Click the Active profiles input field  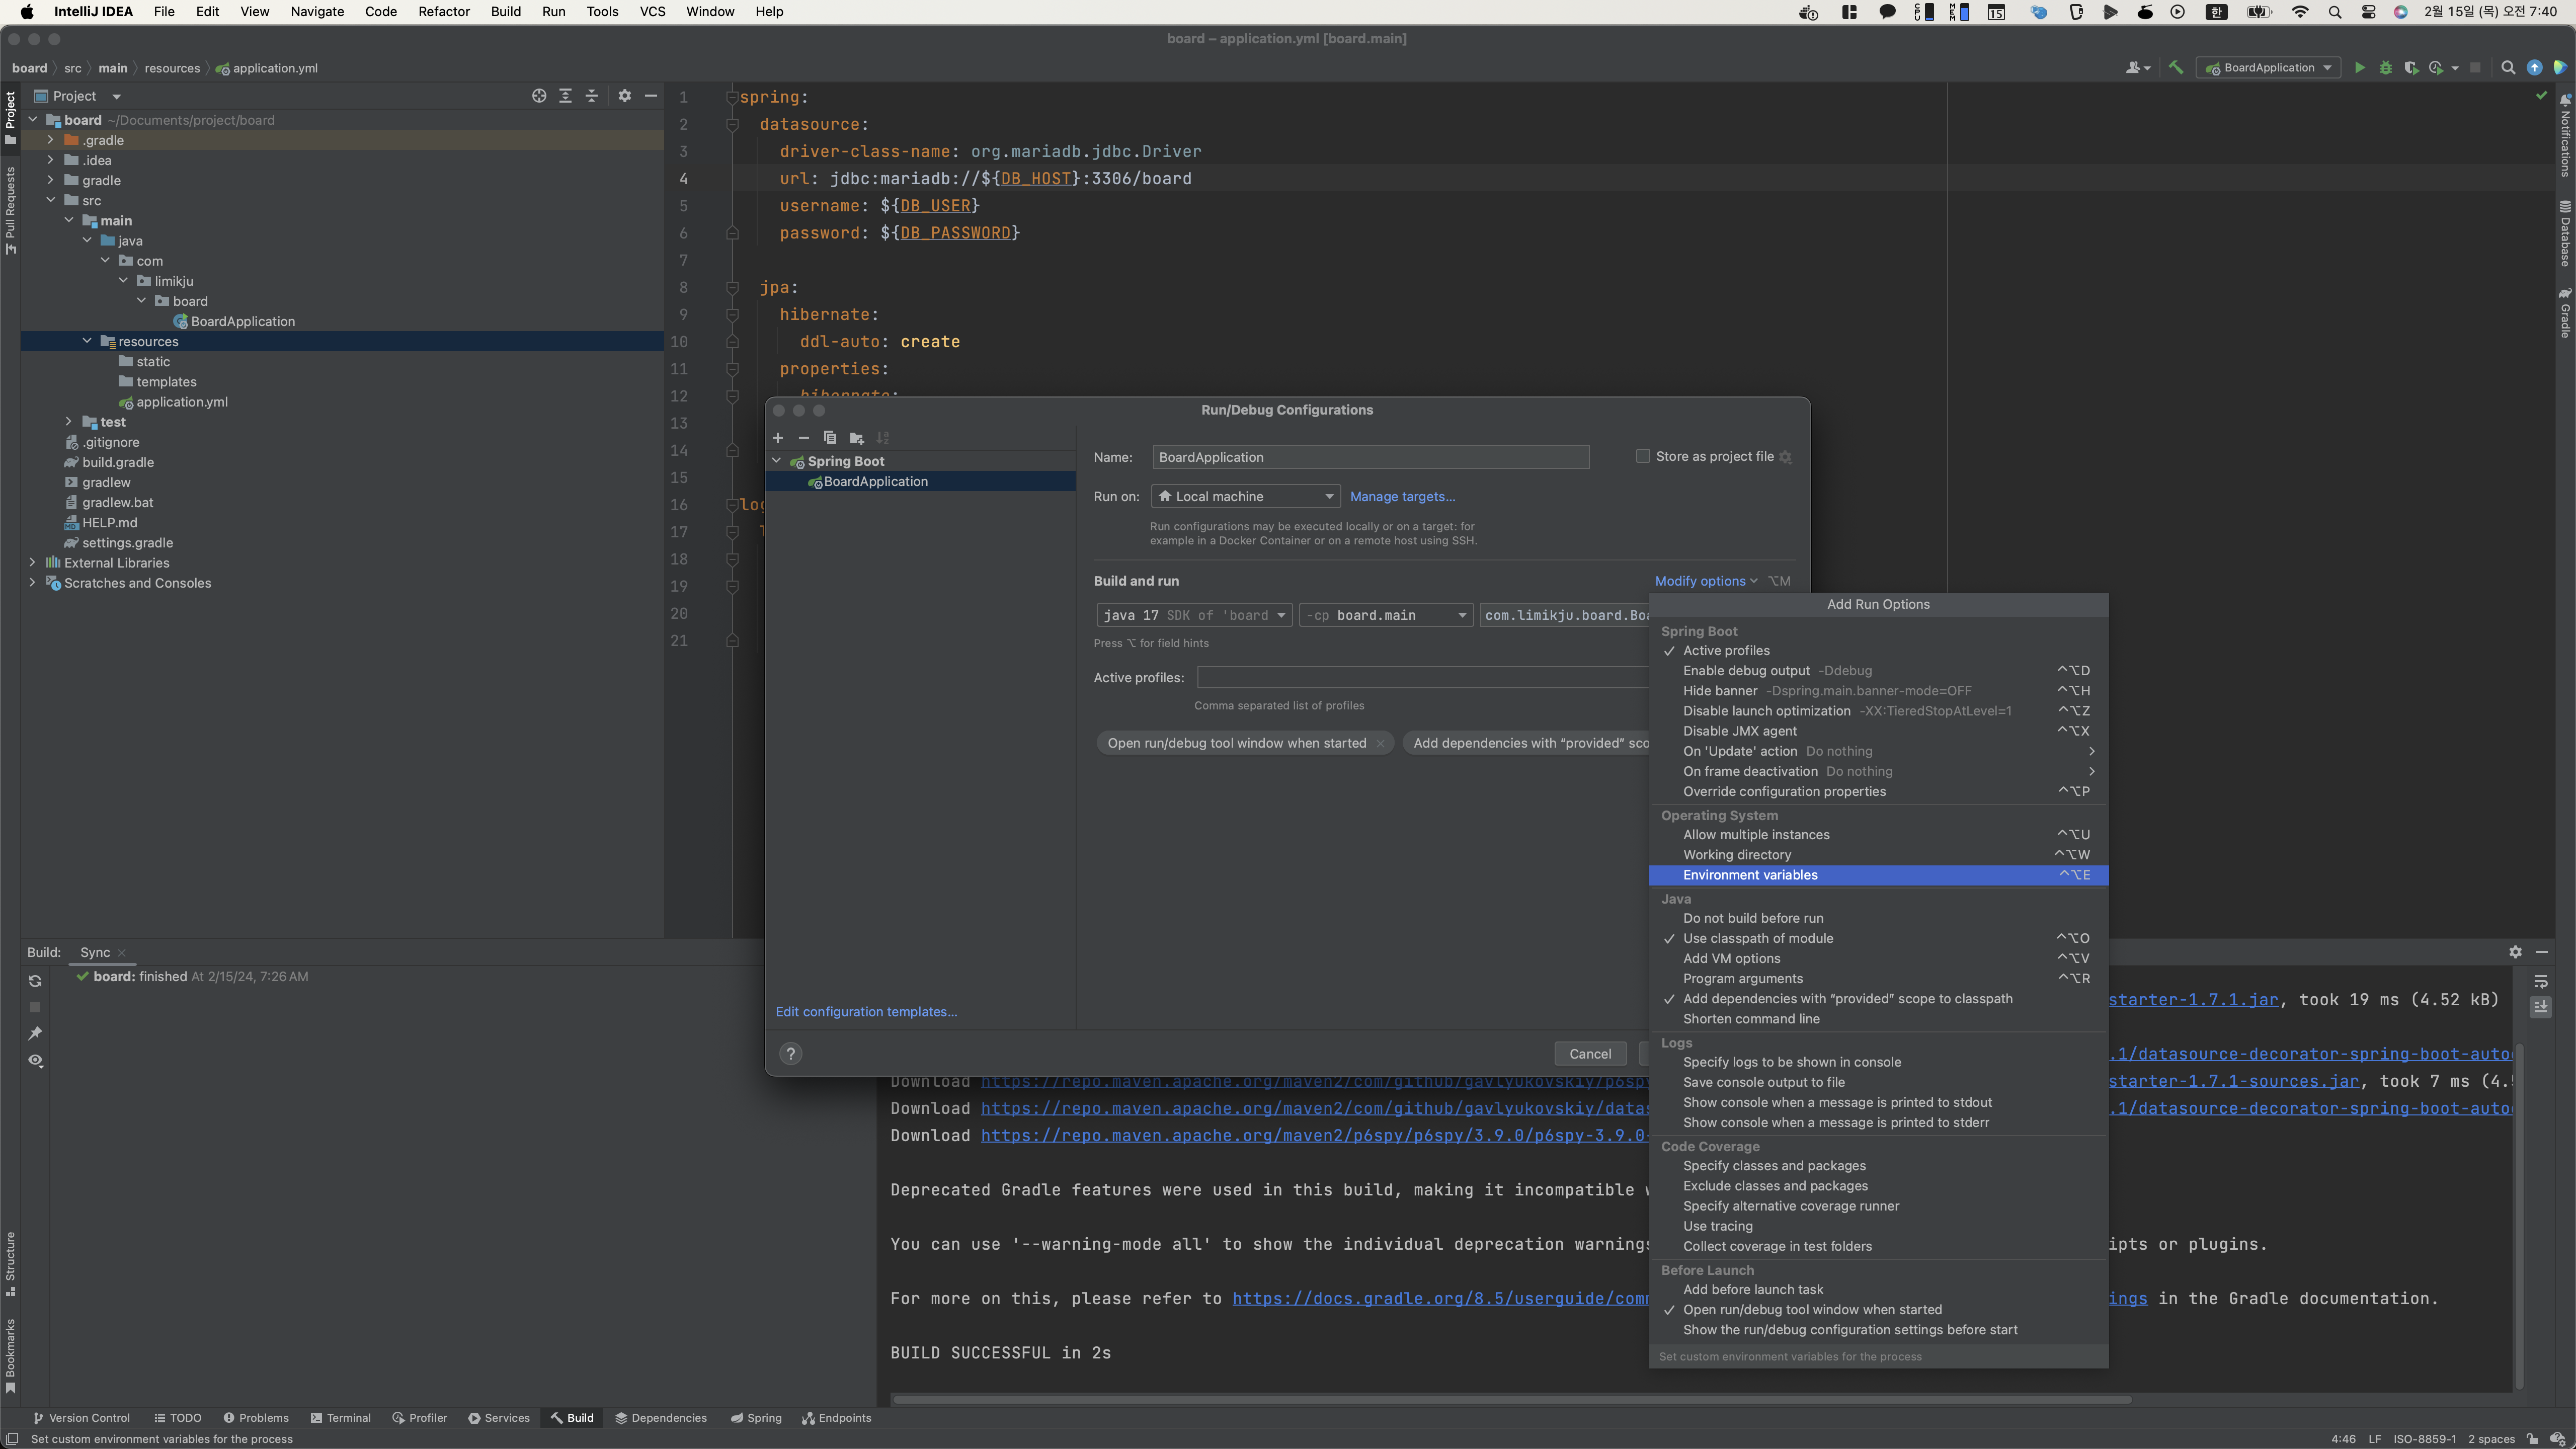(1420, 678)
